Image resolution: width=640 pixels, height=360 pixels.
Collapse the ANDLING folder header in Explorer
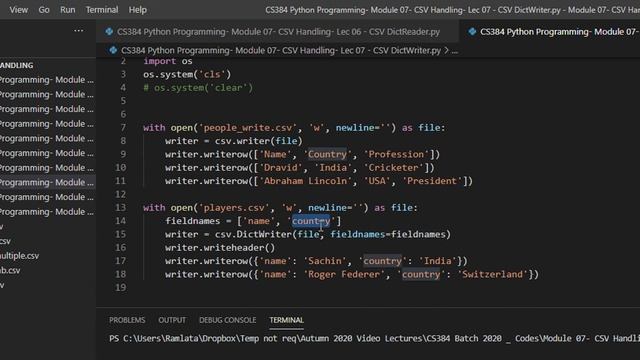pos(17,65)
